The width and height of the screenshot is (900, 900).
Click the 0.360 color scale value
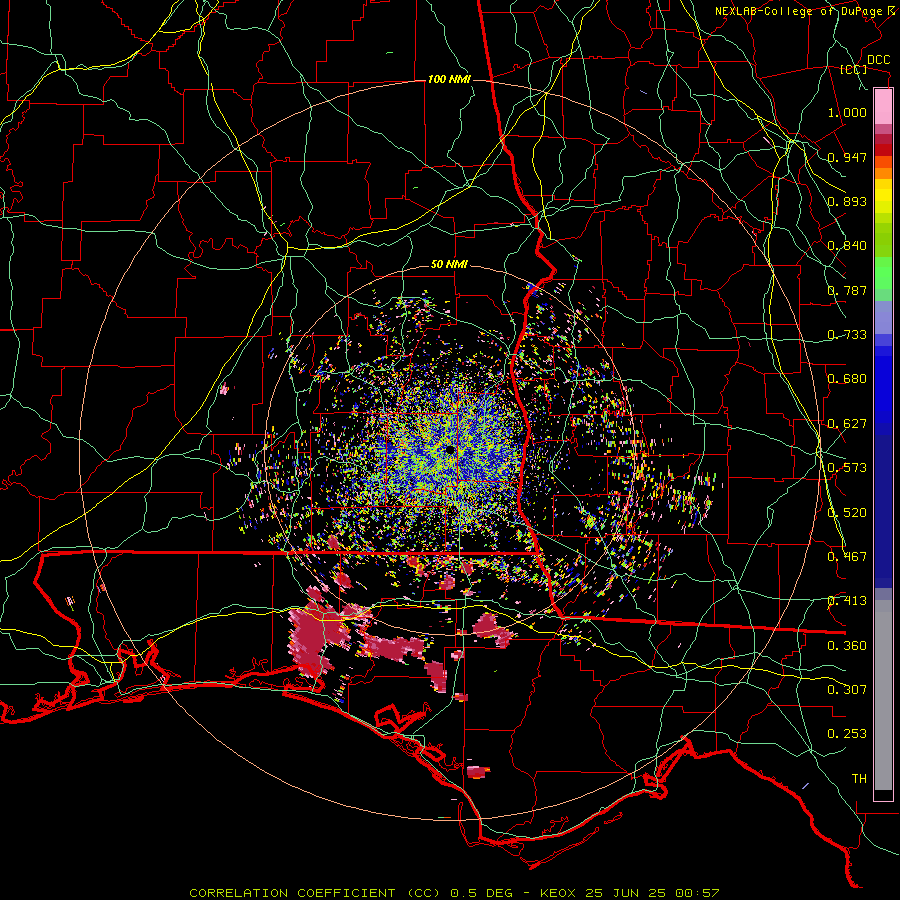tap(847, 646)
